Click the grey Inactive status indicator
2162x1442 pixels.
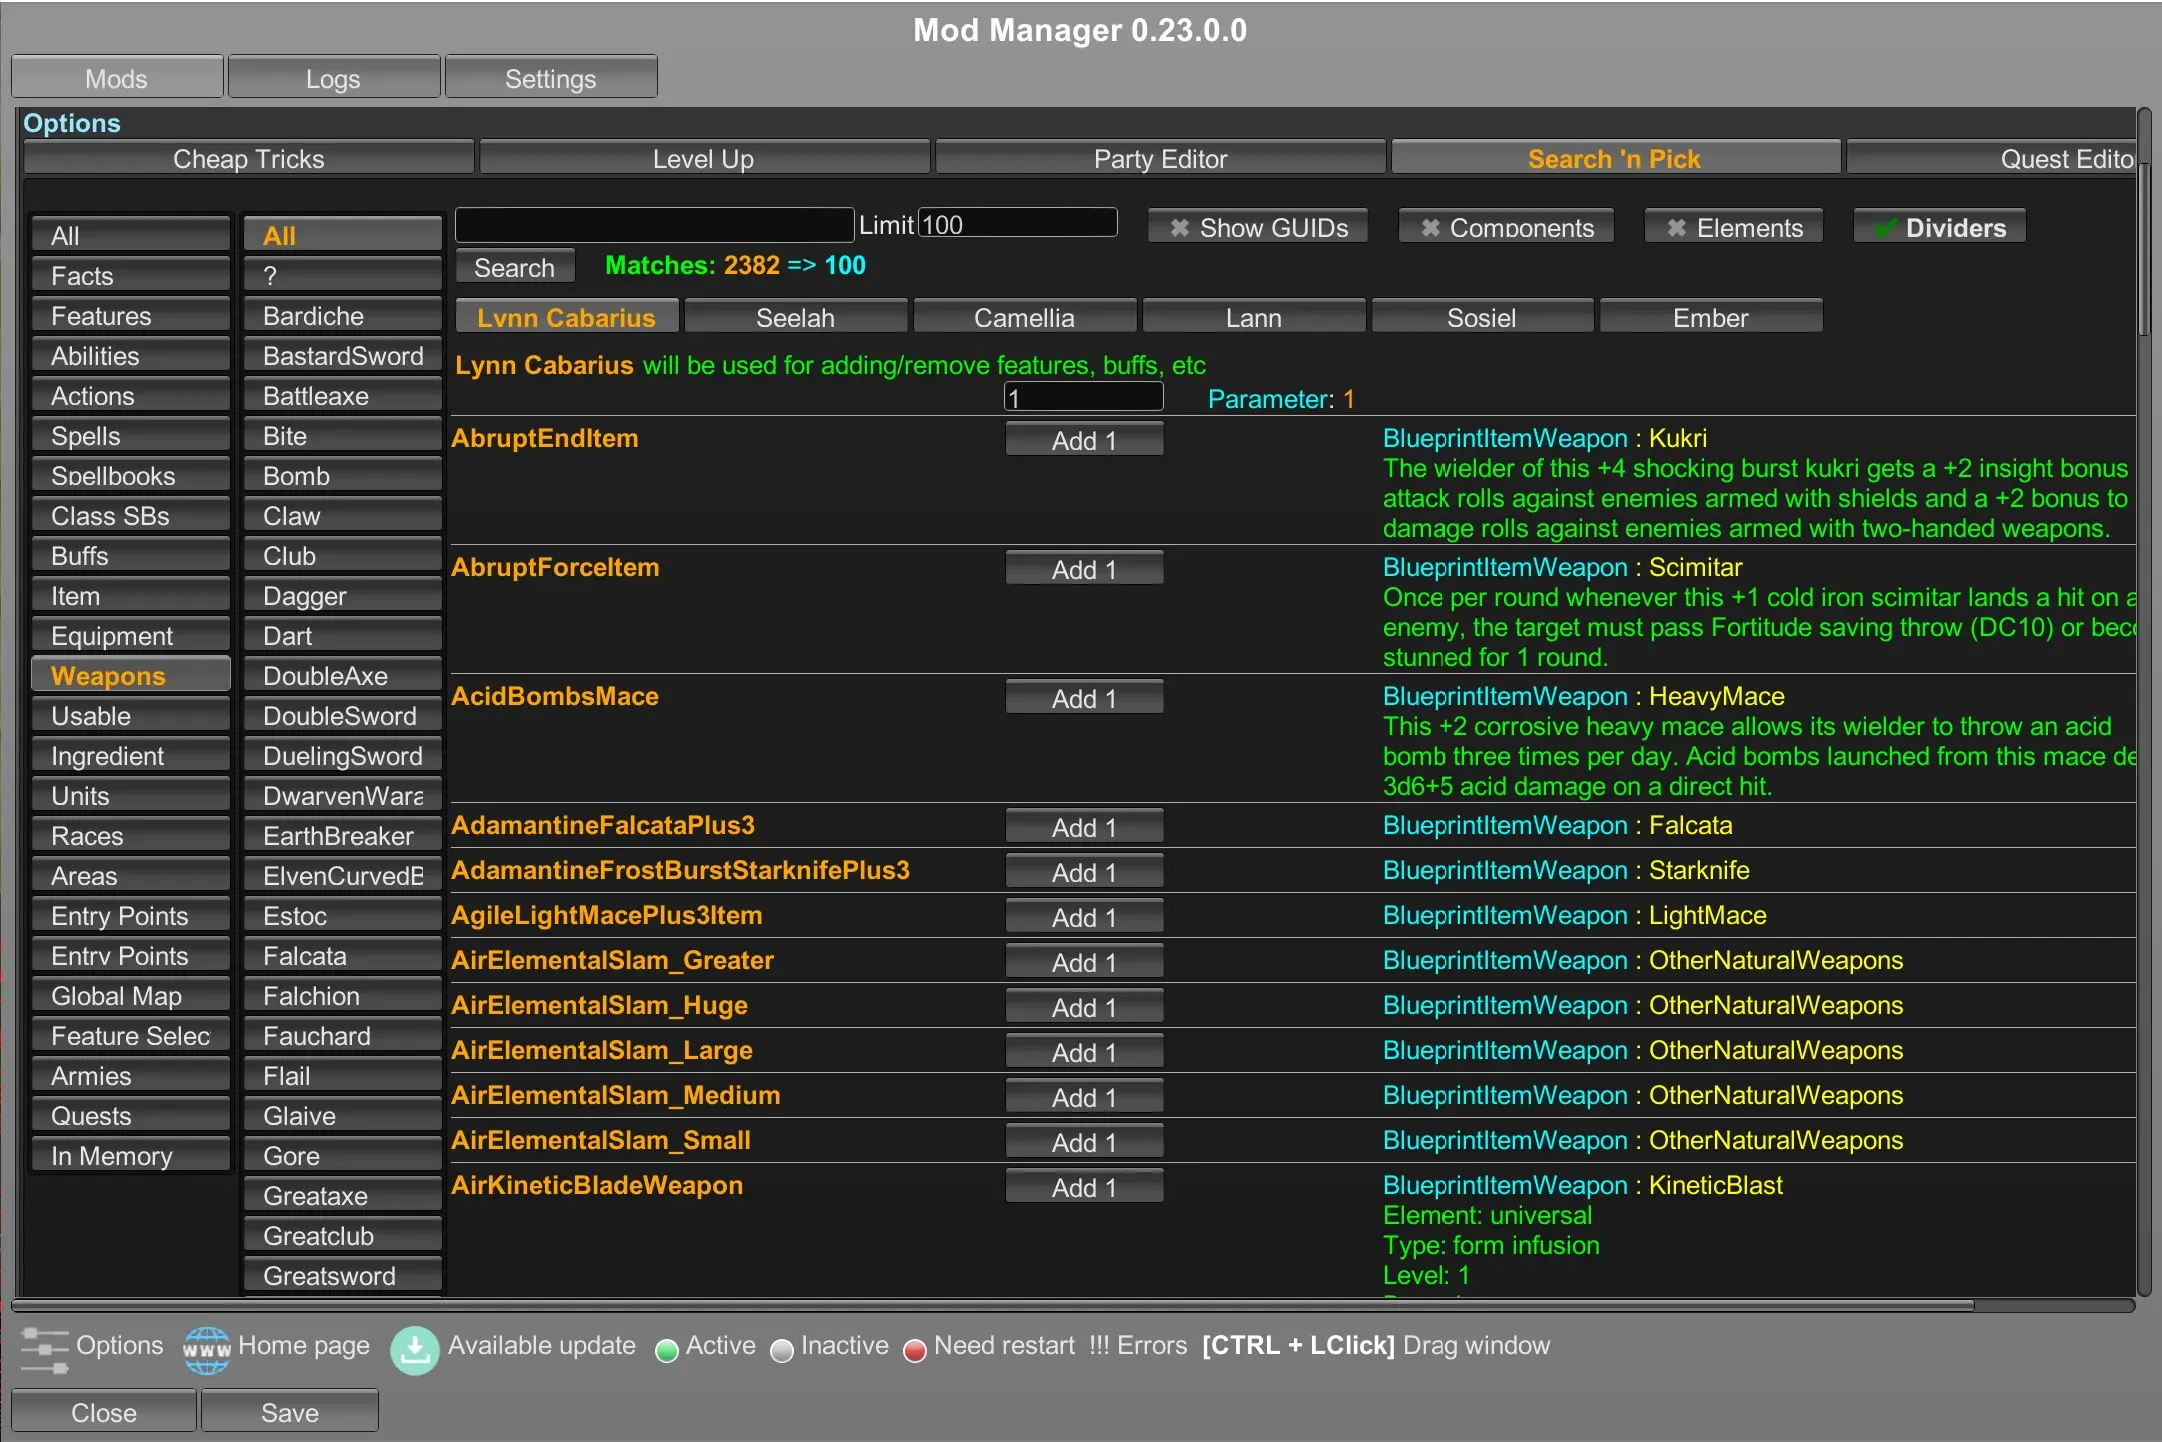tap(782, 1351)
